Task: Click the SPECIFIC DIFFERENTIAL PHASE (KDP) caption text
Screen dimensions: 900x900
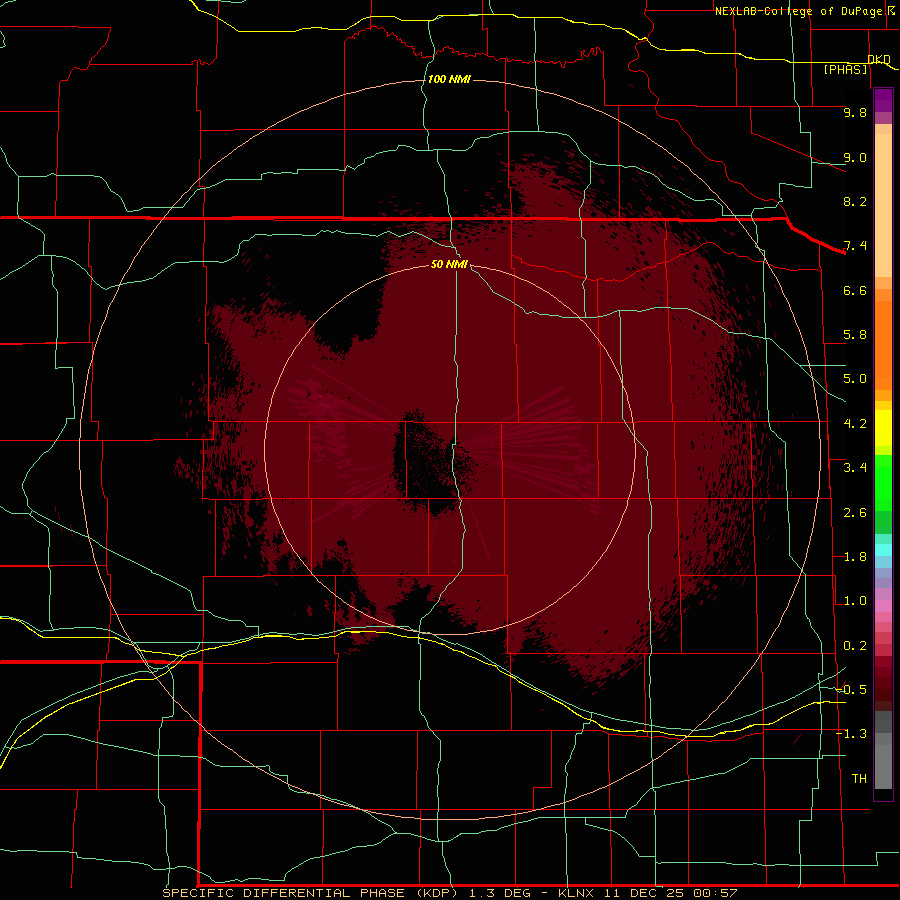Action: (311, 893)
